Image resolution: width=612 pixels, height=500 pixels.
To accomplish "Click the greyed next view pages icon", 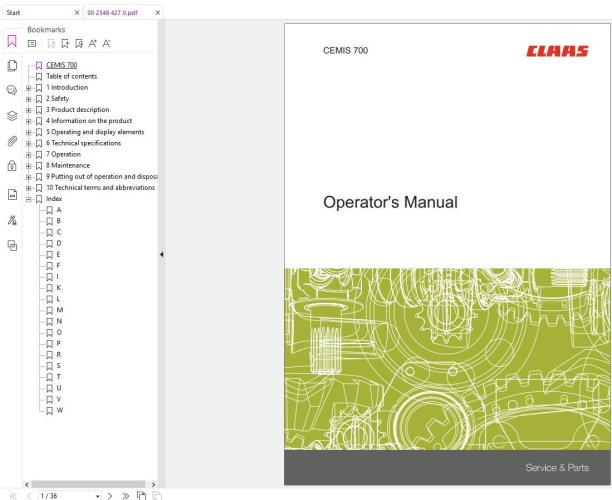I will pos(157,496).
